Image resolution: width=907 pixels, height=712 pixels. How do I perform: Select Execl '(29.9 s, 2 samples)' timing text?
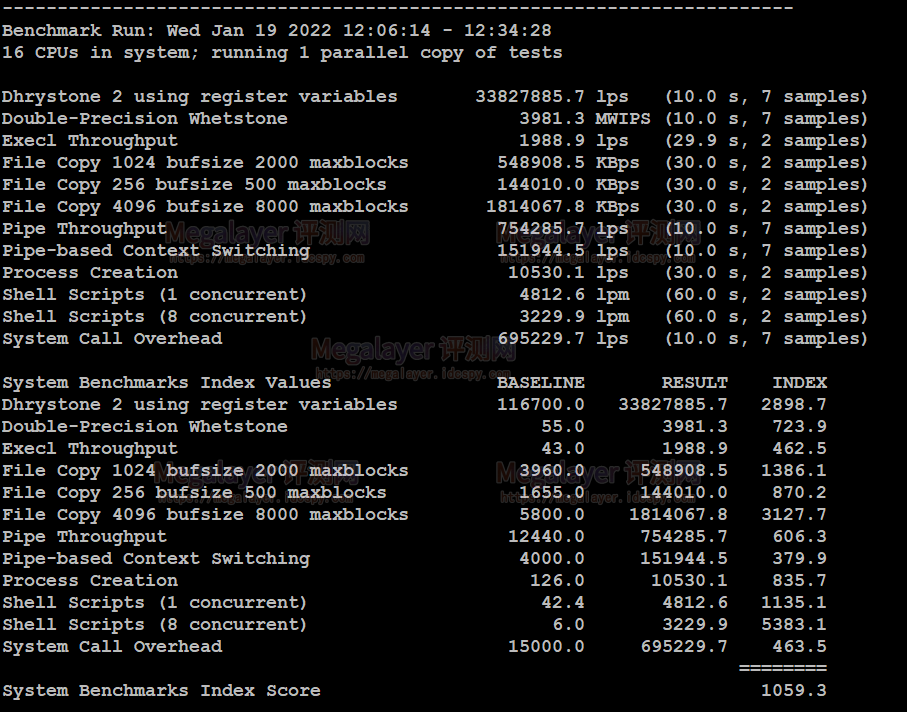[x=766, y=141]
